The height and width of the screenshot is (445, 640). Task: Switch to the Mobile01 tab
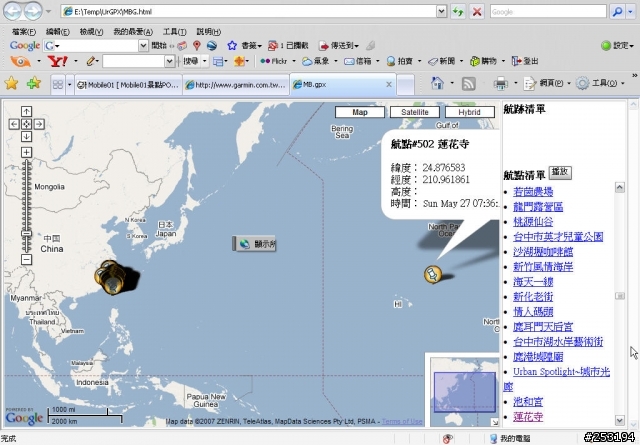tap(128, 85)
